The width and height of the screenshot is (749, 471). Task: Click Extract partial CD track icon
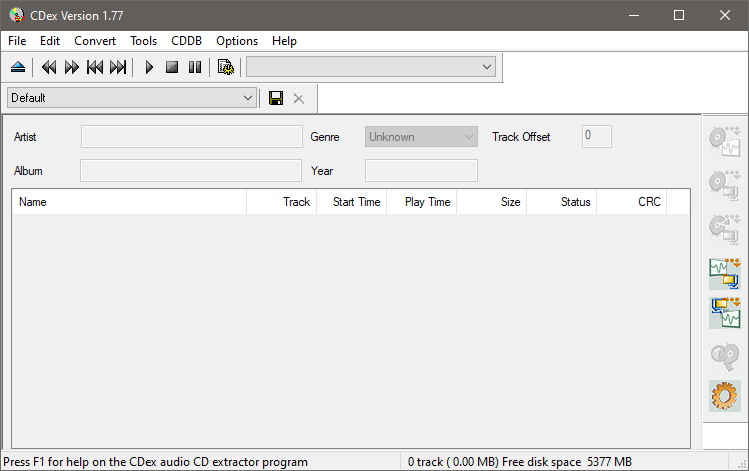[725, 228]
